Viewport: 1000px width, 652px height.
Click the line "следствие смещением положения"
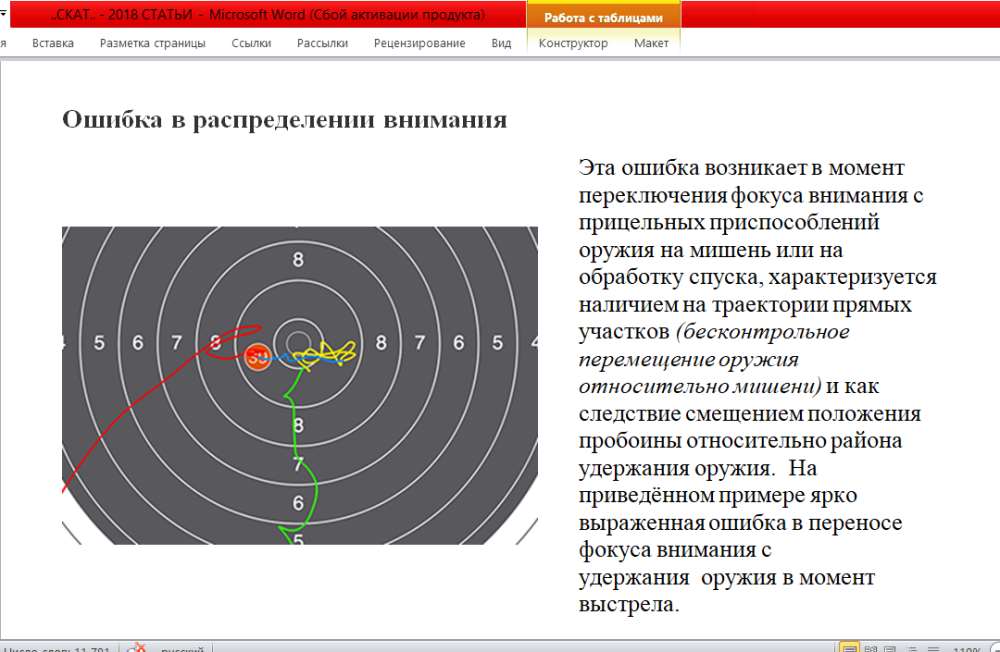(x=749, y=414)
